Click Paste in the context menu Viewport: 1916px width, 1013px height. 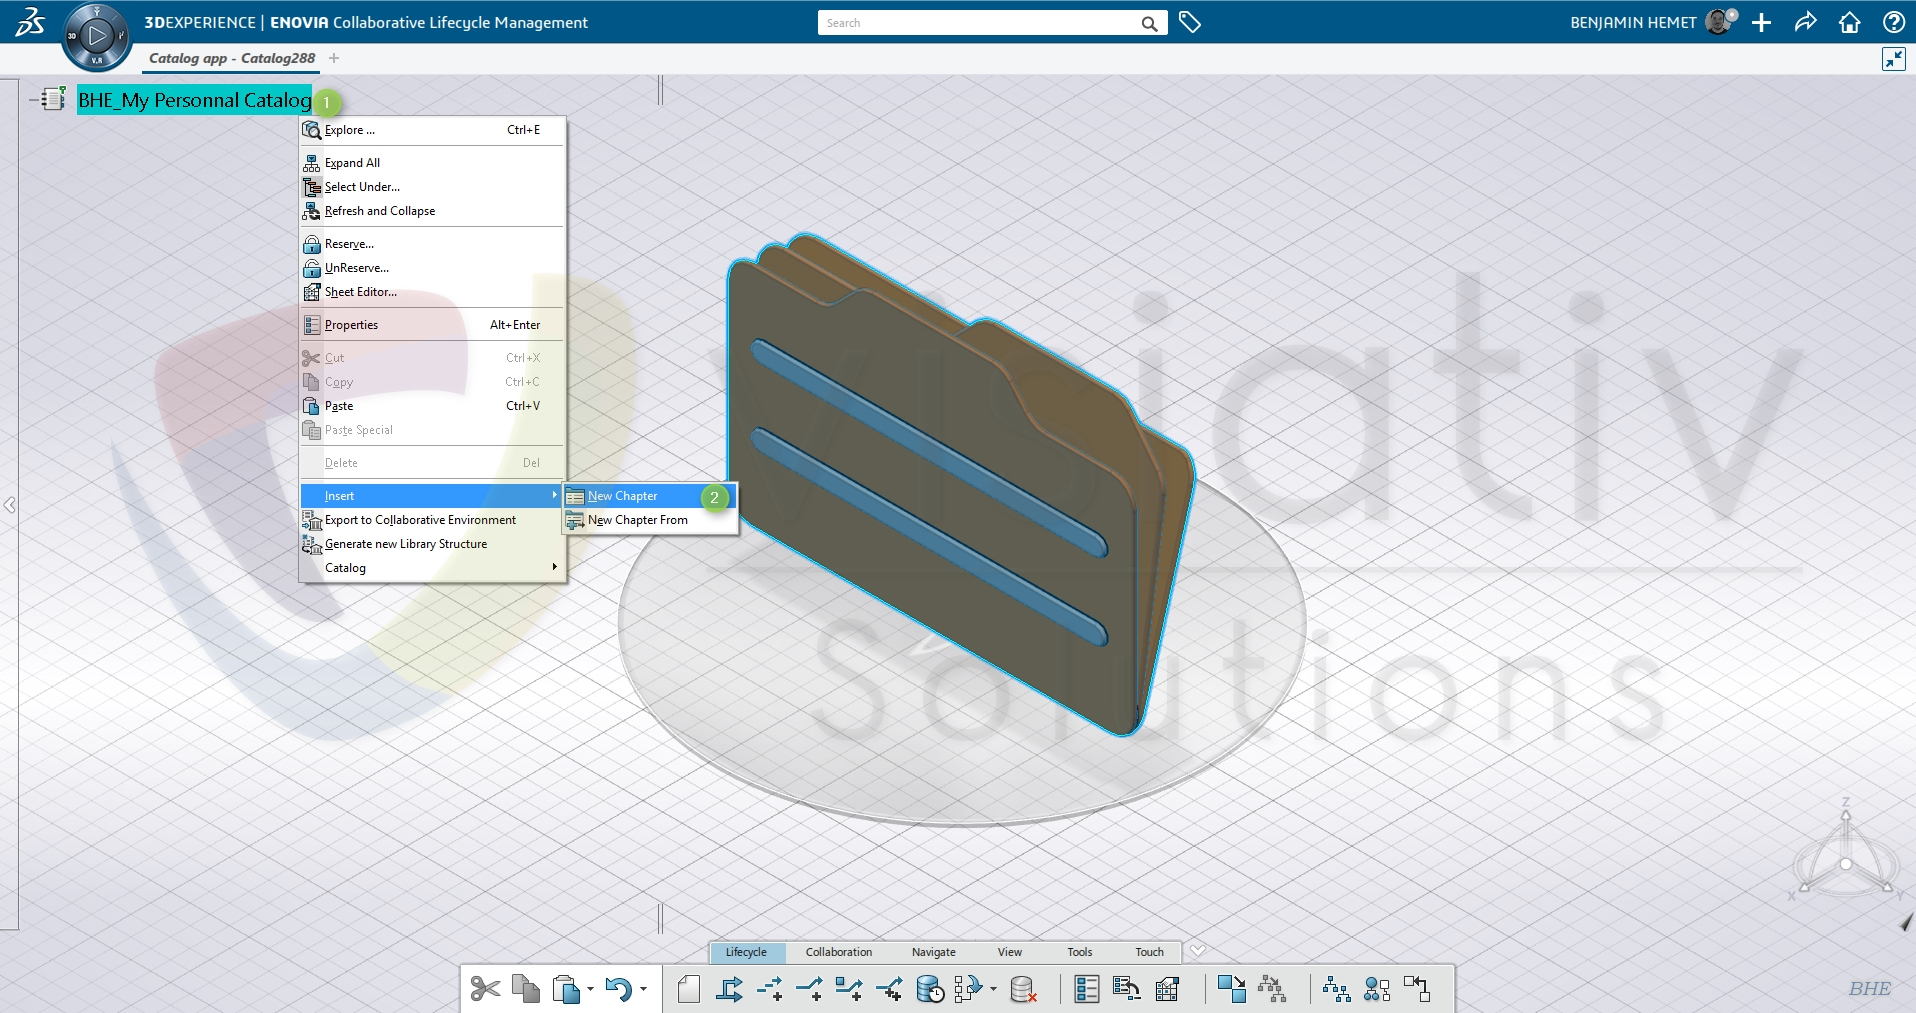431,406
